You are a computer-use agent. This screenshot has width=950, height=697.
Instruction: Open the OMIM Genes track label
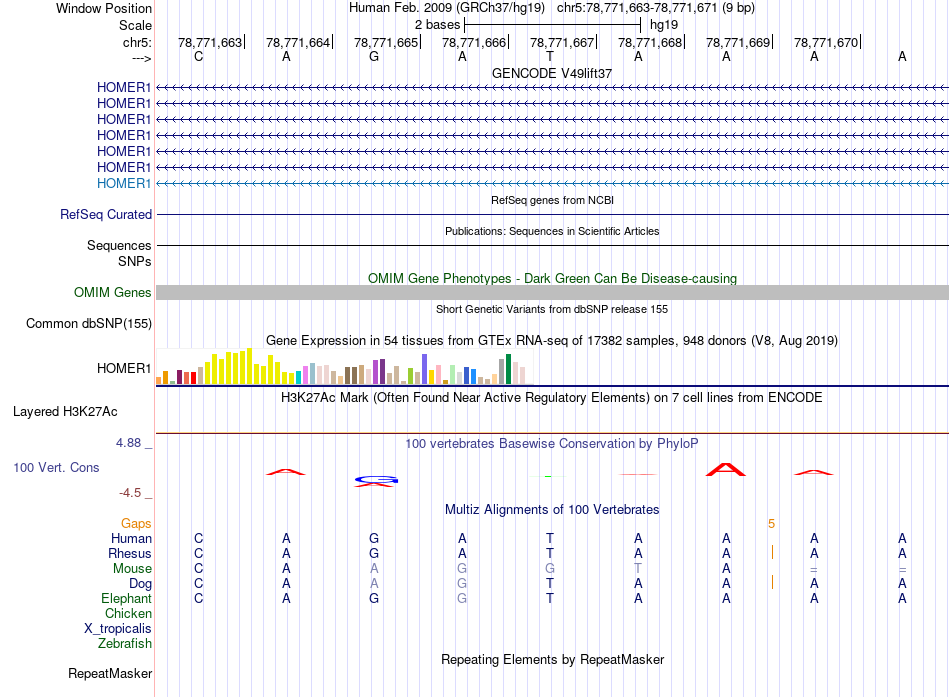pyautogui.click(x=112, y=293)
